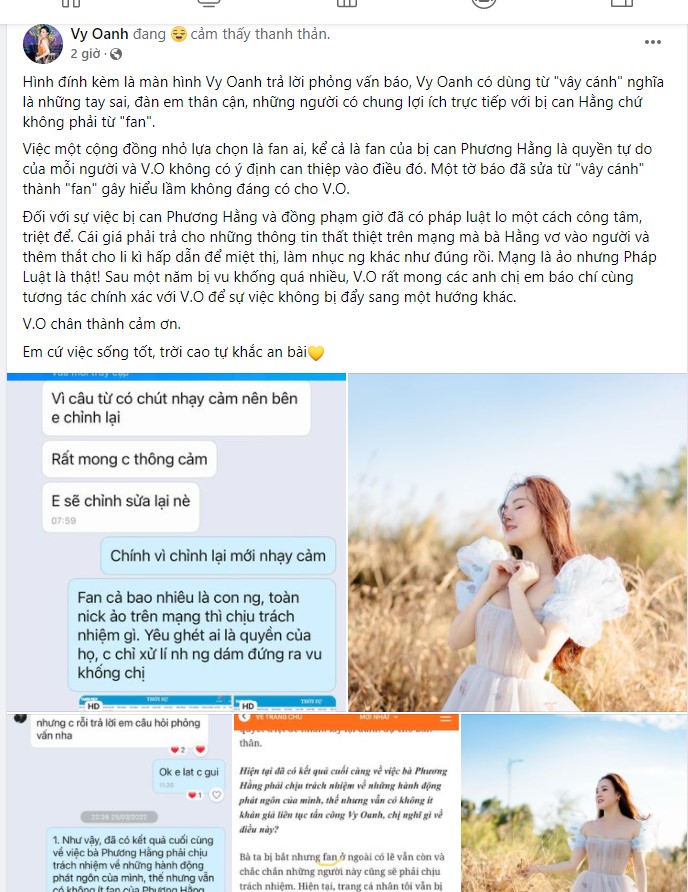Switch to the Watch video tab in the top navigation
Screen dimensions: 688x892
[x=208, y=3]
